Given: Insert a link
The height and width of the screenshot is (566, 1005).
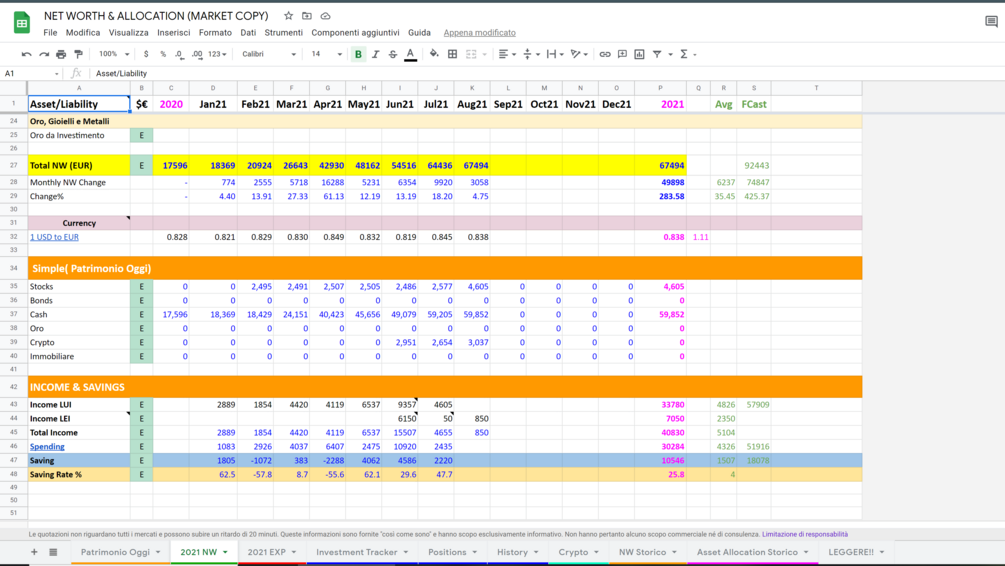Looking at the screenshot, I should tap(604, 54).
